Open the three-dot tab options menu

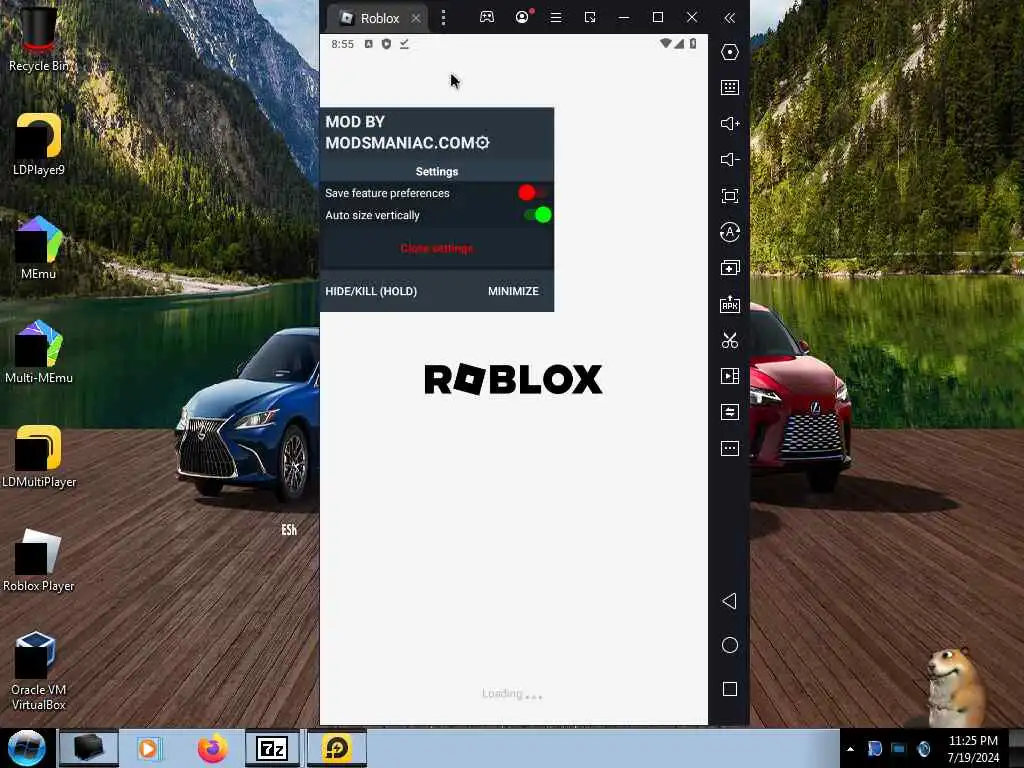443,18
